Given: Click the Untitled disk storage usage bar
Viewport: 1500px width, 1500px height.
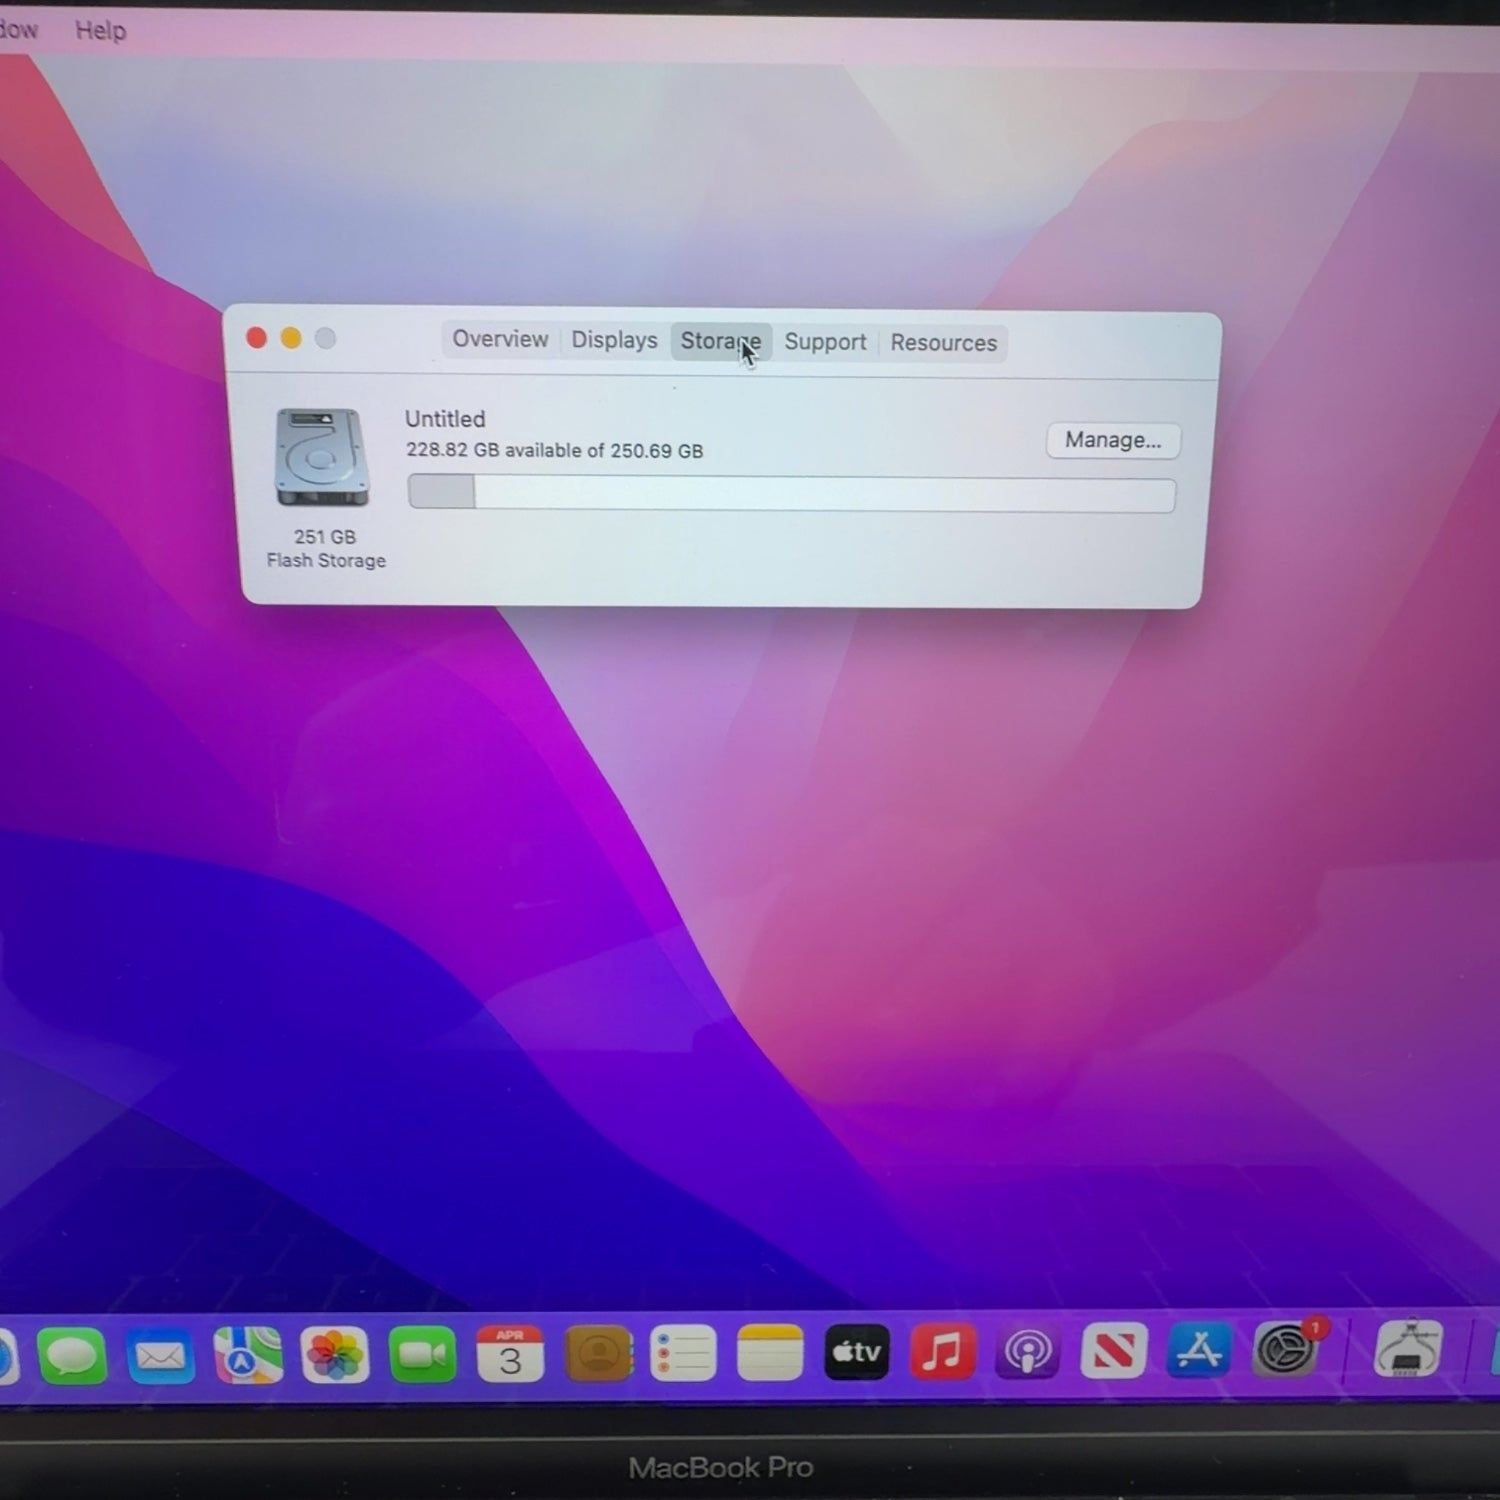Looking at the screenshot, I should point(791,494).
